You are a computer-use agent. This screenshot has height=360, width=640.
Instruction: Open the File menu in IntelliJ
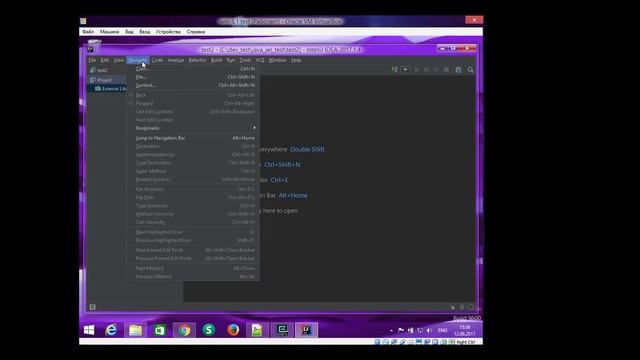tap(92, 60)
